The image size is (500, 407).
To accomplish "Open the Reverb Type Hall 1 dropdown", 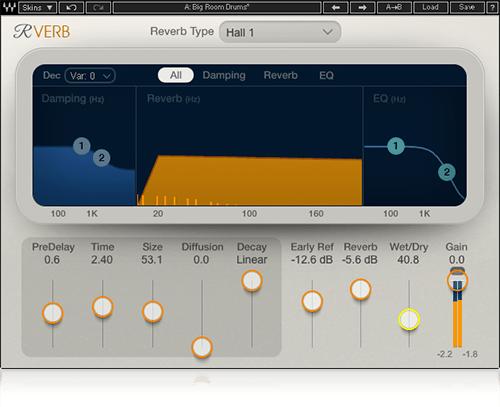I will tap(280, 32).
